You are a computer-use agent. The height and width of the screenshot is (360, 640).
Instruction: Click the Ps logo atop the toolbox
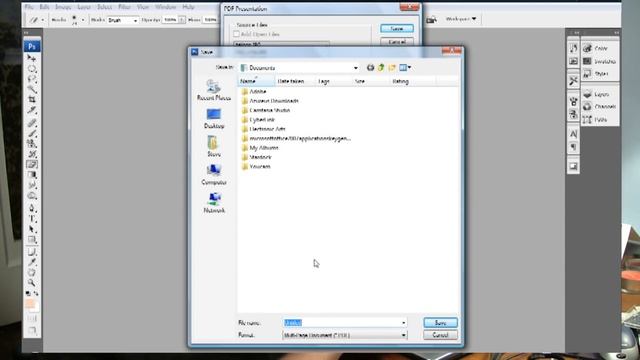pyautogui.click(x=32, y=47)
